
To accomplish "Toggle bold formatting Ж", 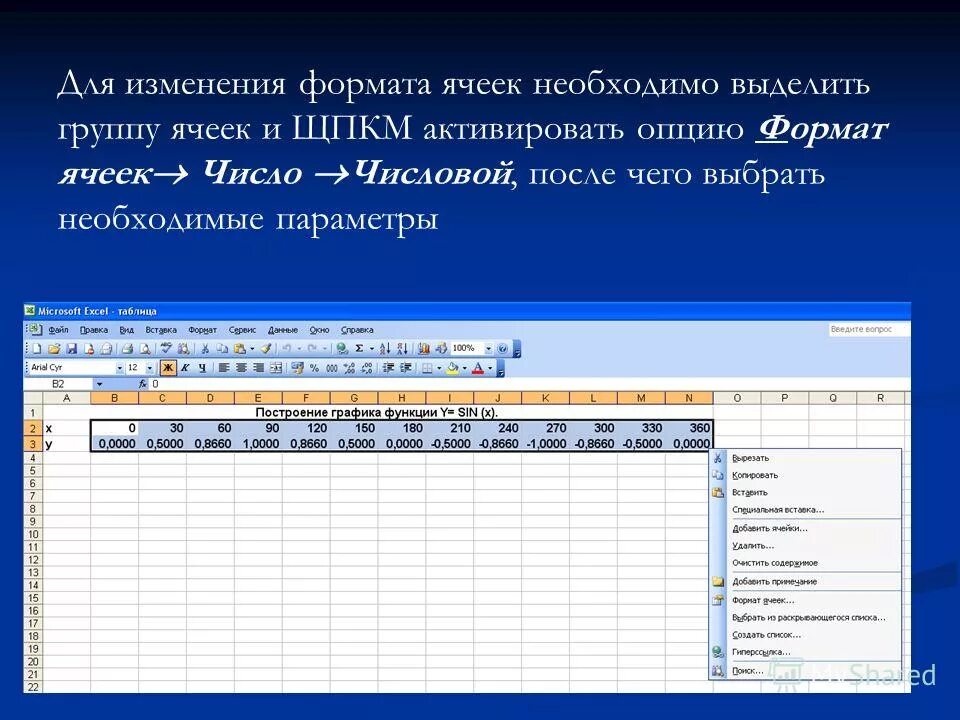I will click(x=168, y=367).
